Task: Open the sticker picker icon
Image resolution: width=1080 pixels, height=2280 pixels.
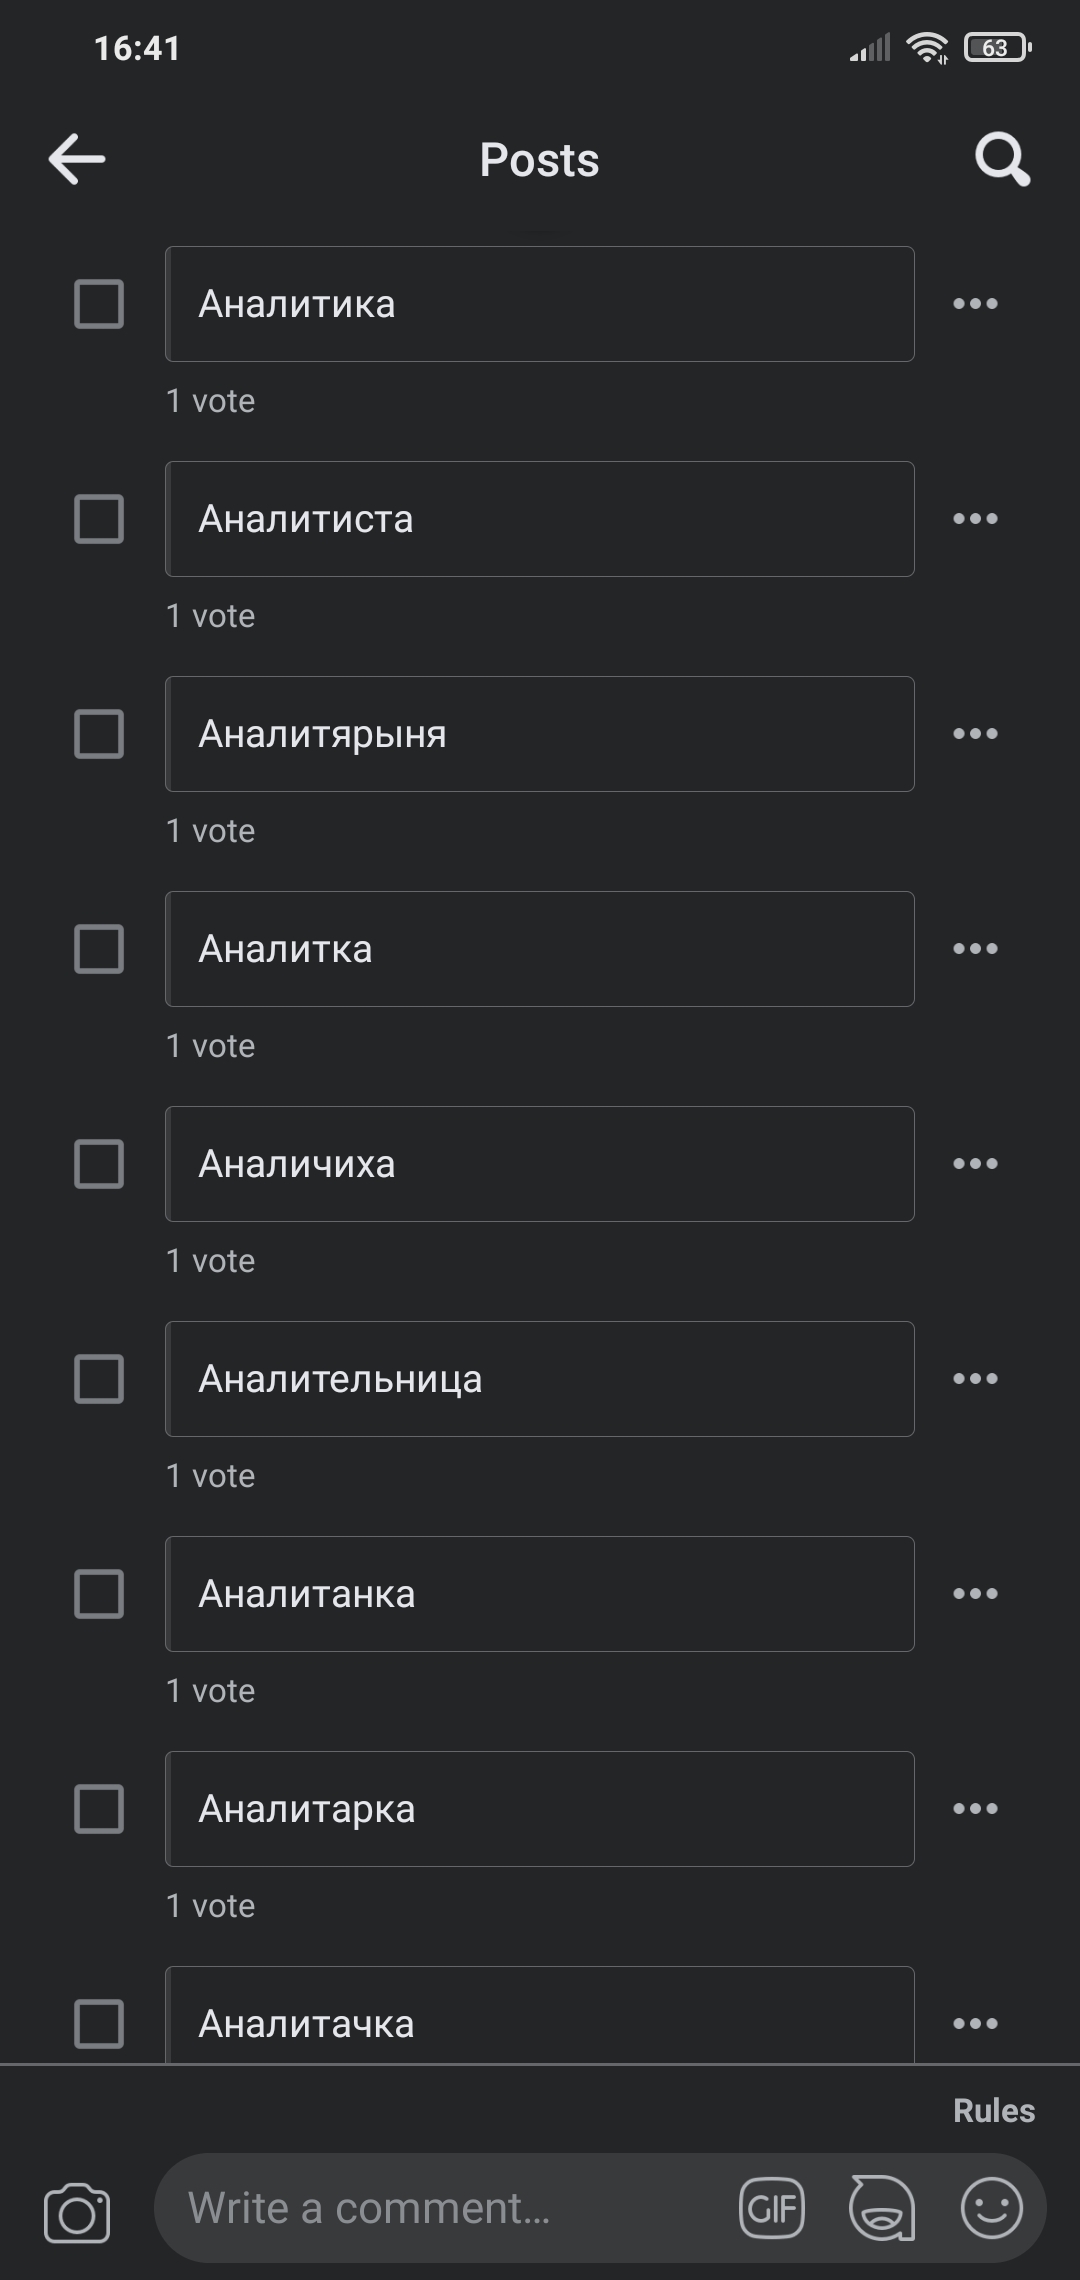Action: coord(881,2208)
